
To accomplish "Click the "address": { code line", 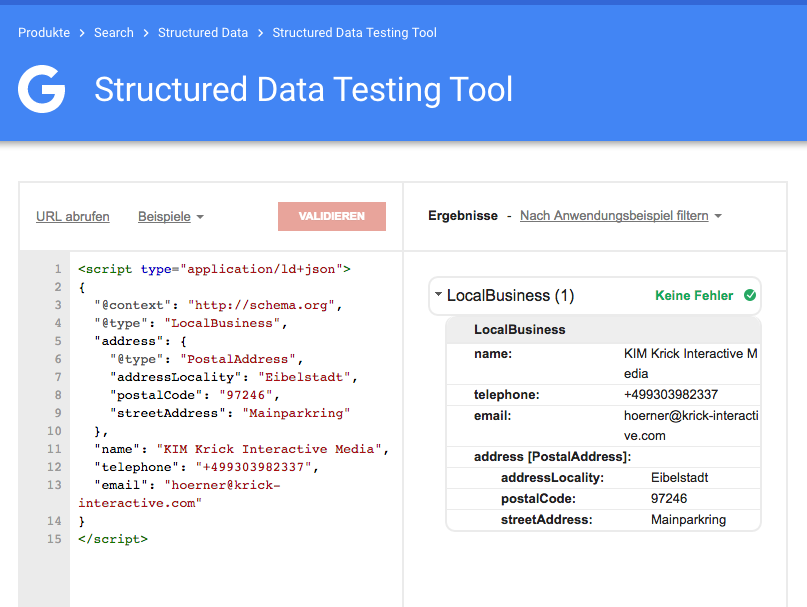I will [x=140, y=341].
